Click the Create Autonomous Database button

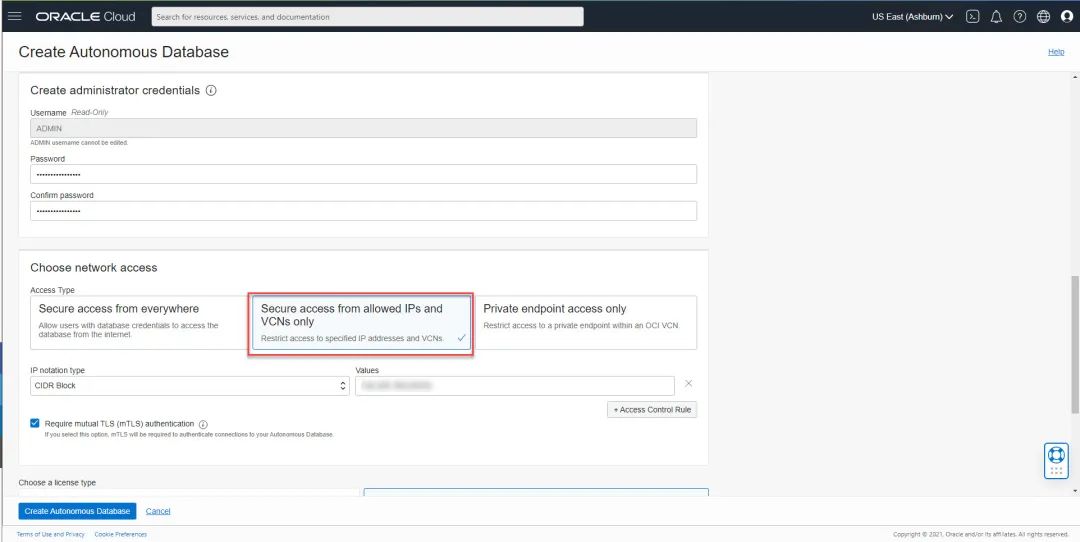point(77,511)
